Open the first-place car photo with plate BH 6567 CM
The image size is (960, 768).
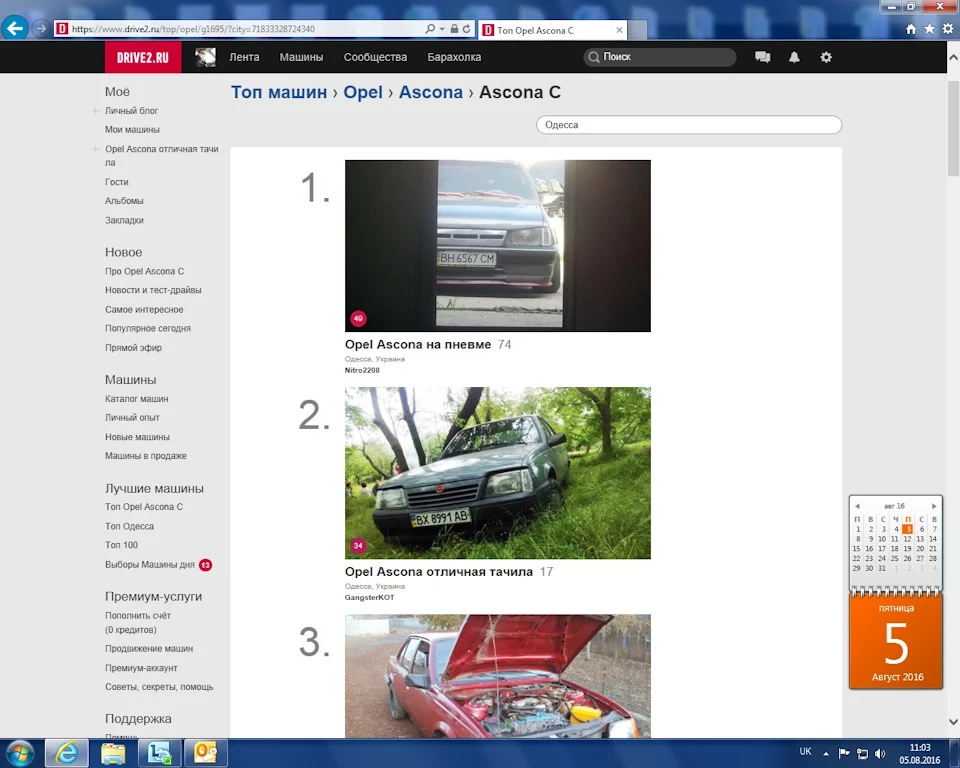coord(498,246)
